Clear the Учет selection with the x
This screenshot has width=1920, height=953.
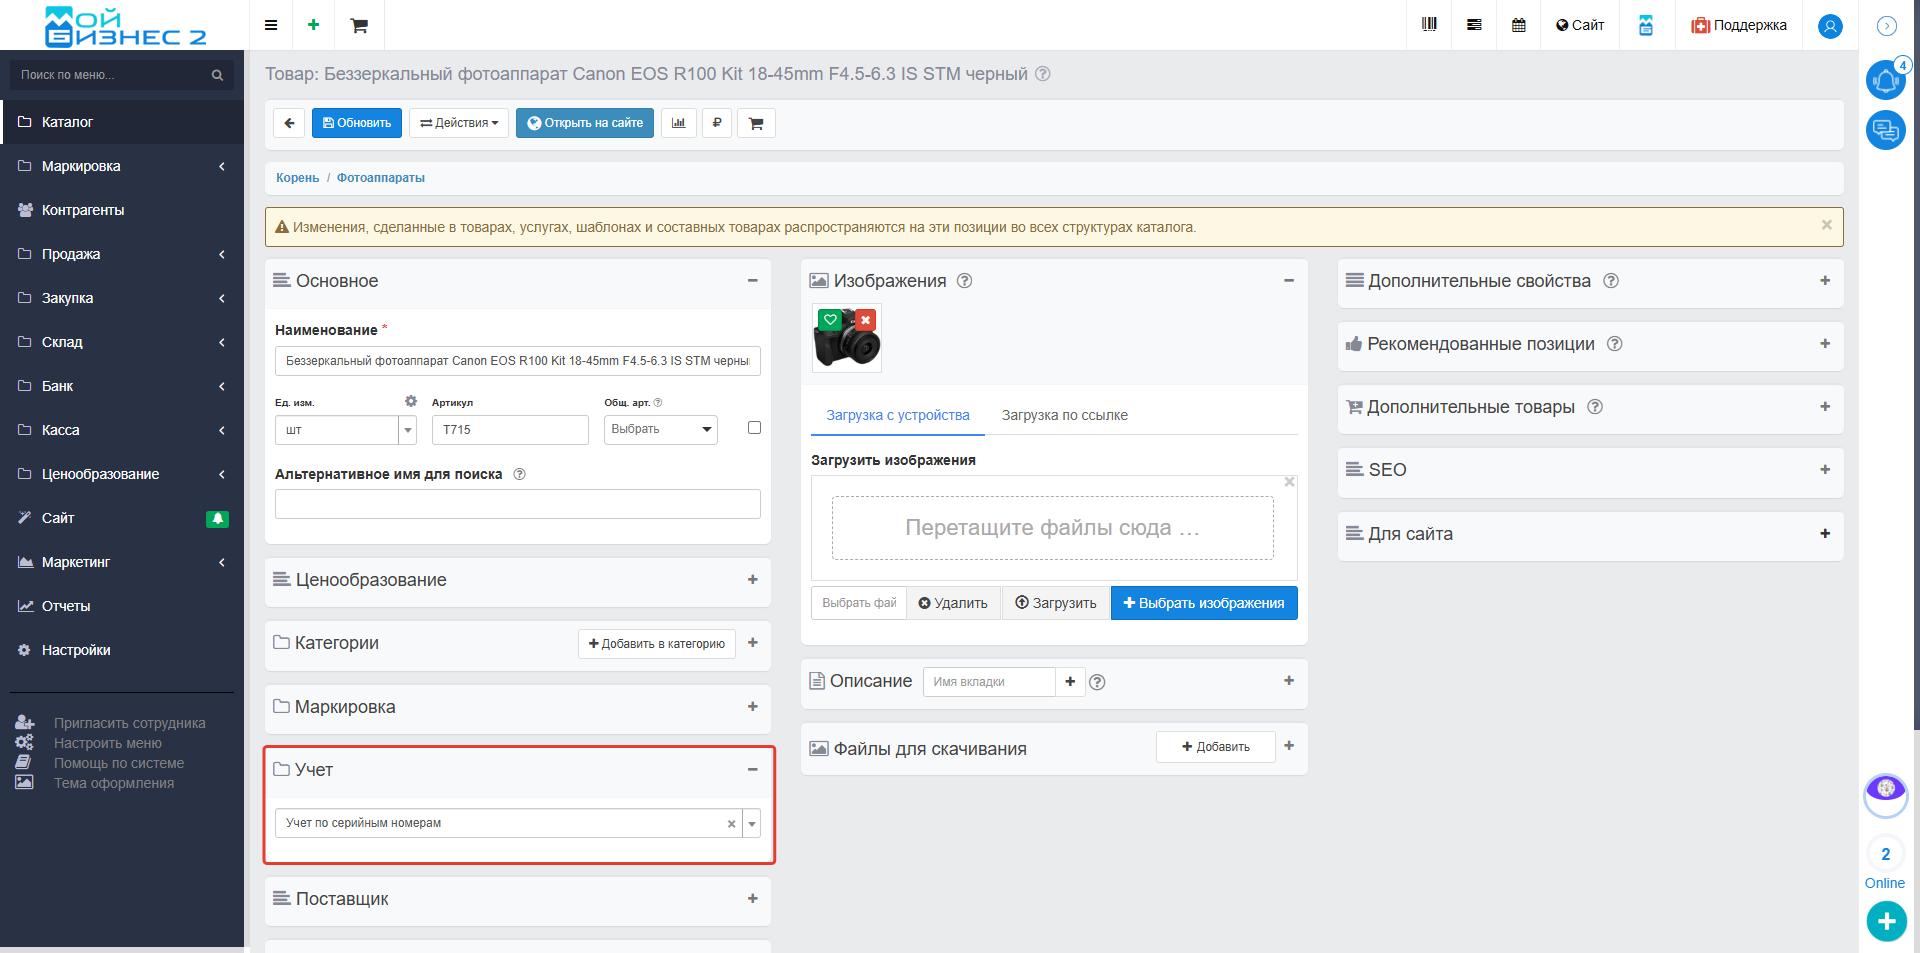click(731, 824)
